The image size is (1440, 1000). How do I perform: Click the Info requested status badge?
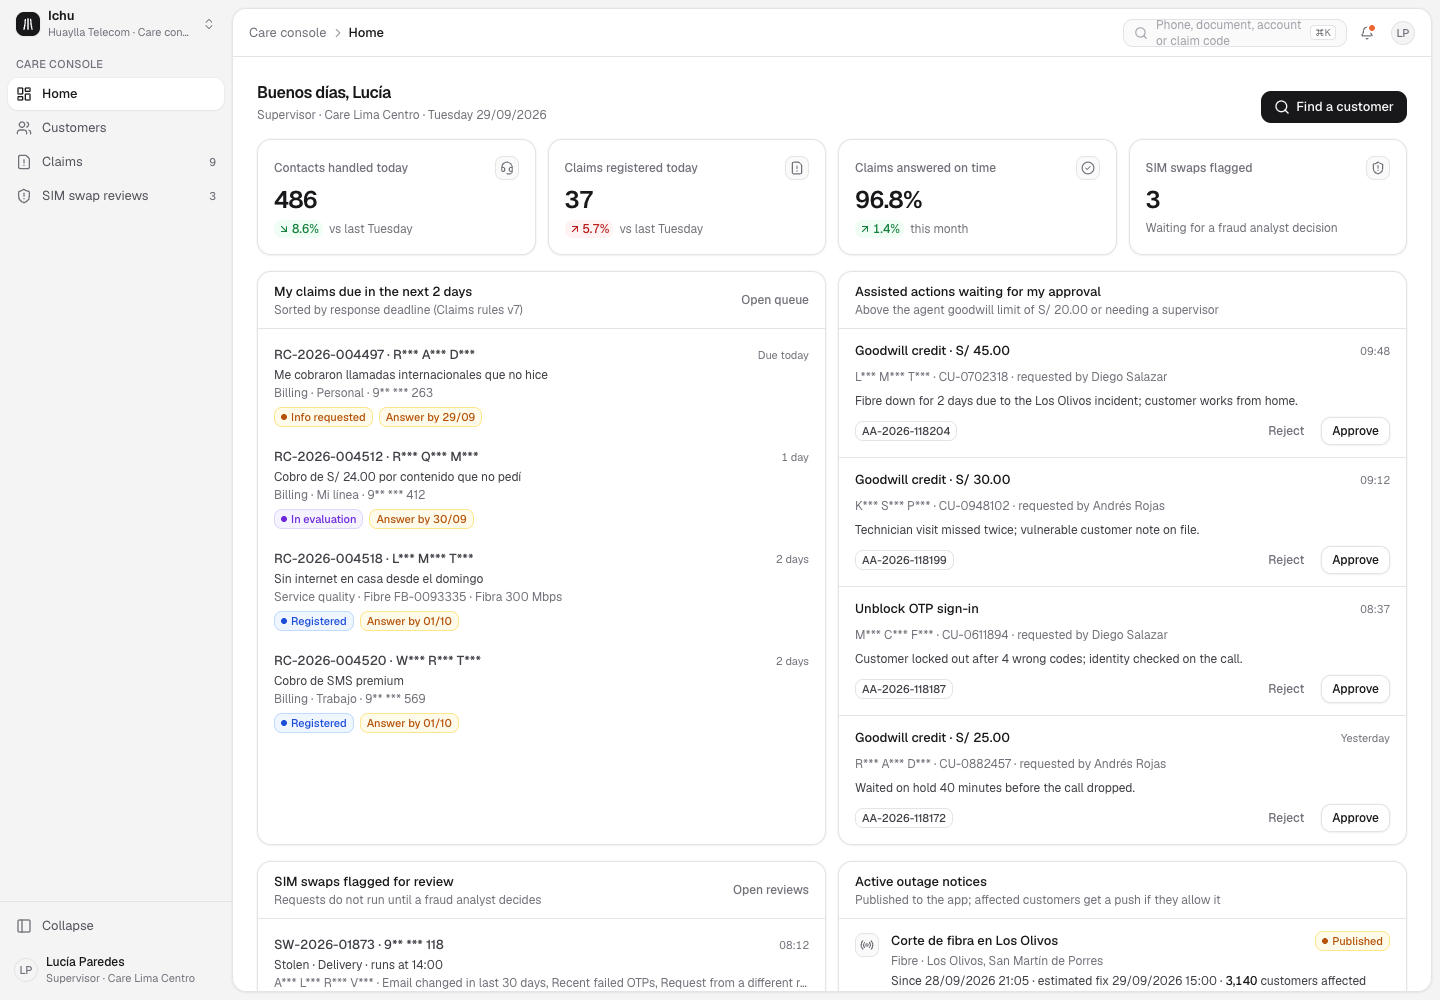tap(323, 417)
